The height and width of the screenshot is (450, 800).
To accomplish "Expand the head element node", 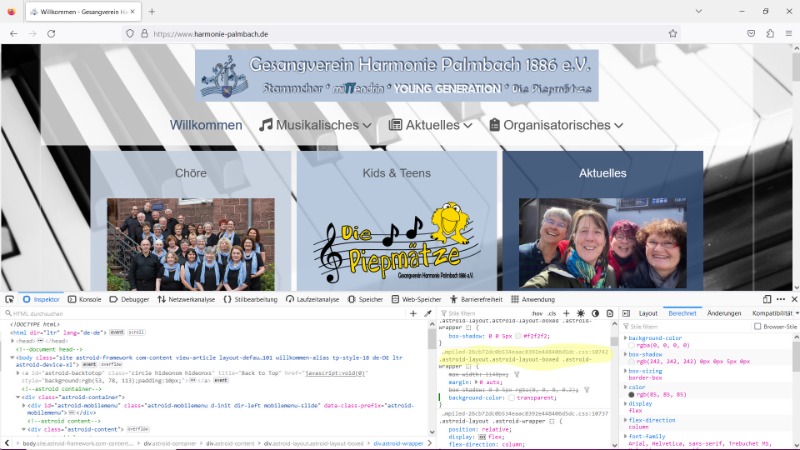I will click(13, 341).
